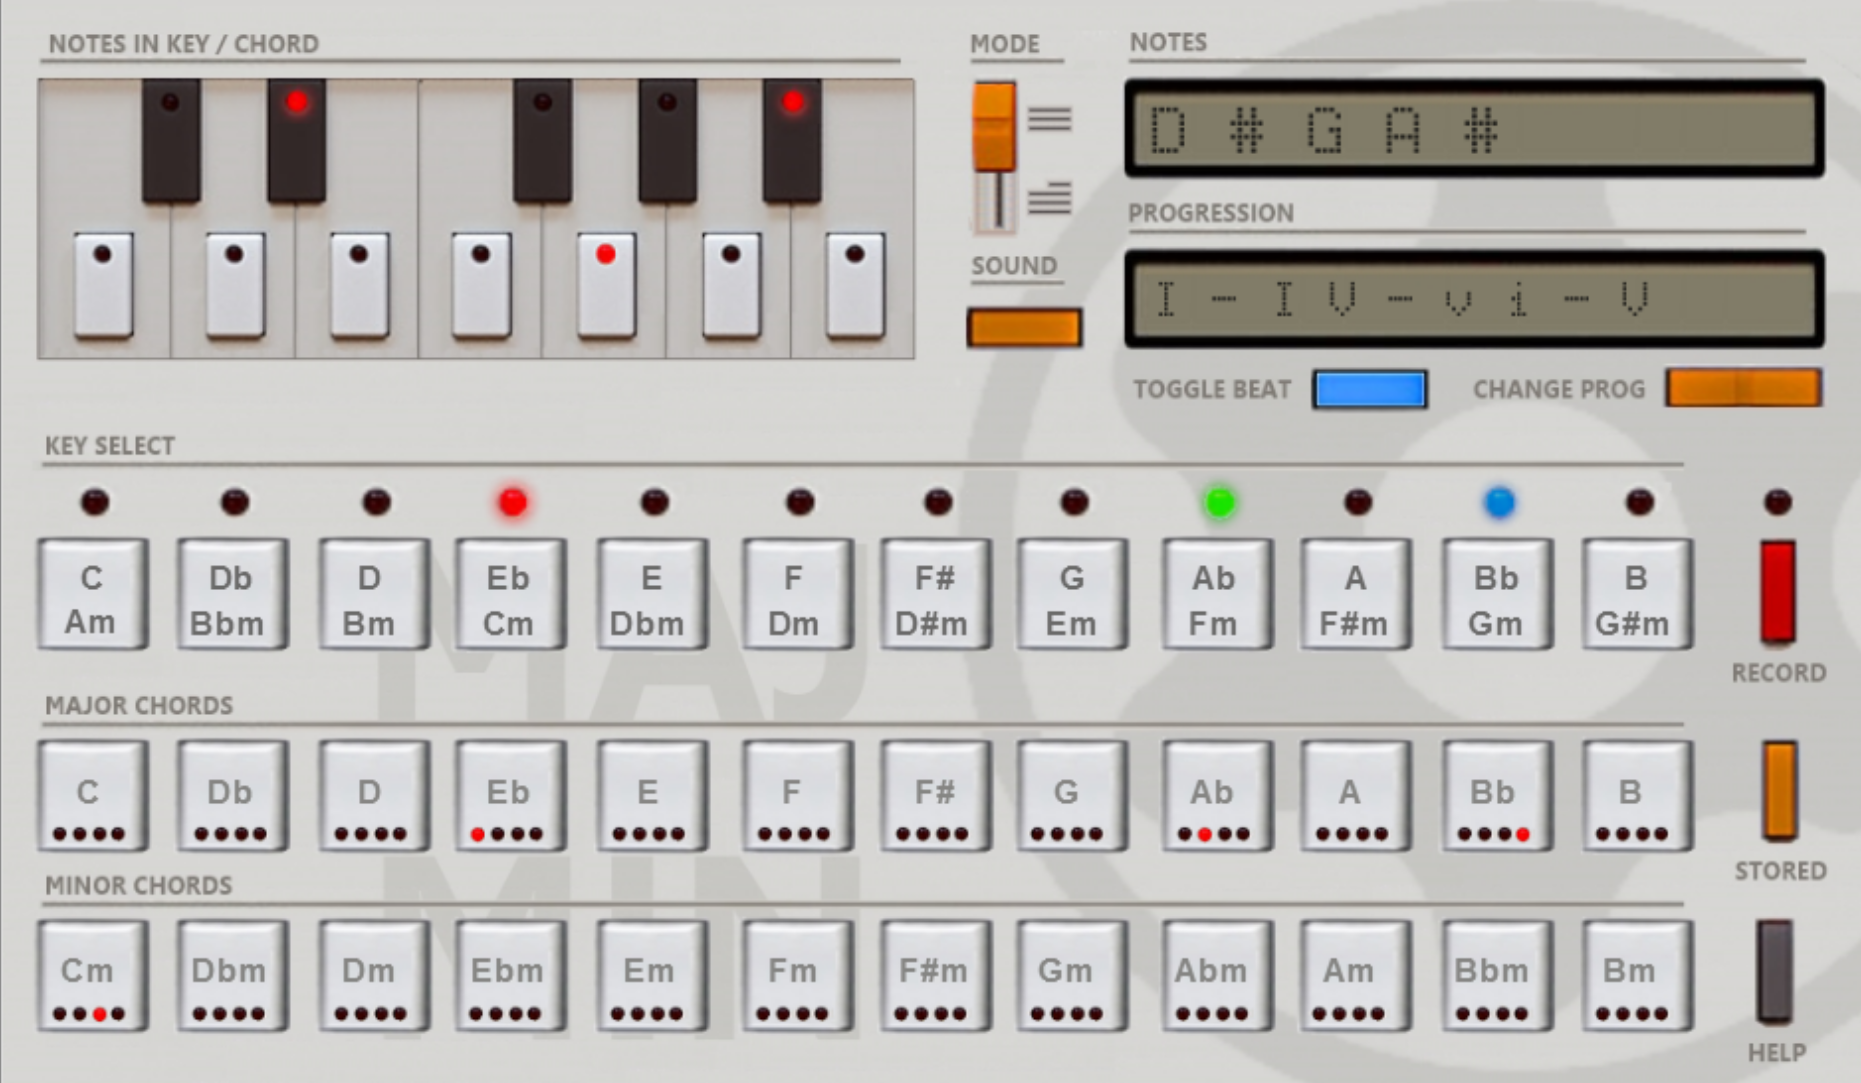Play the D major chord pad

pos(374,796)
